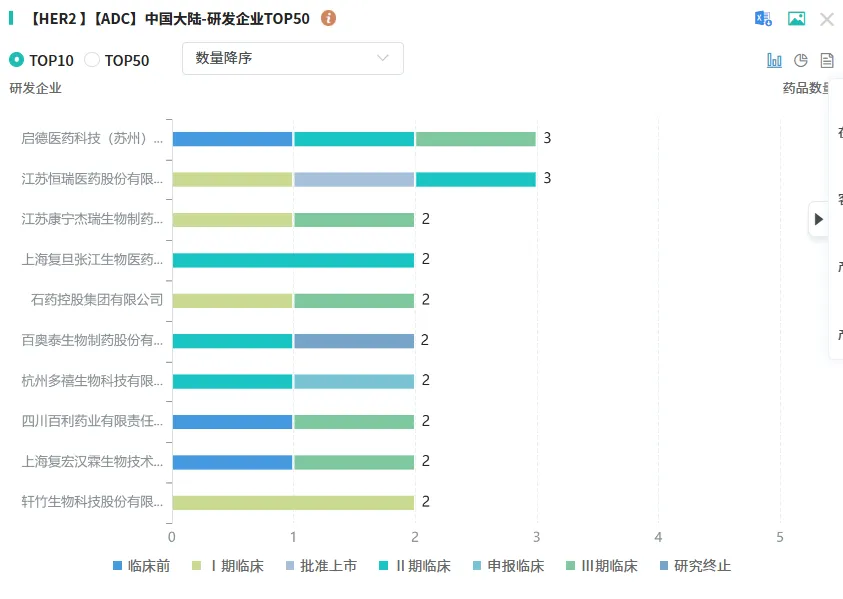Open the 数量降序 sort dropdown

[x=292, y=58]
